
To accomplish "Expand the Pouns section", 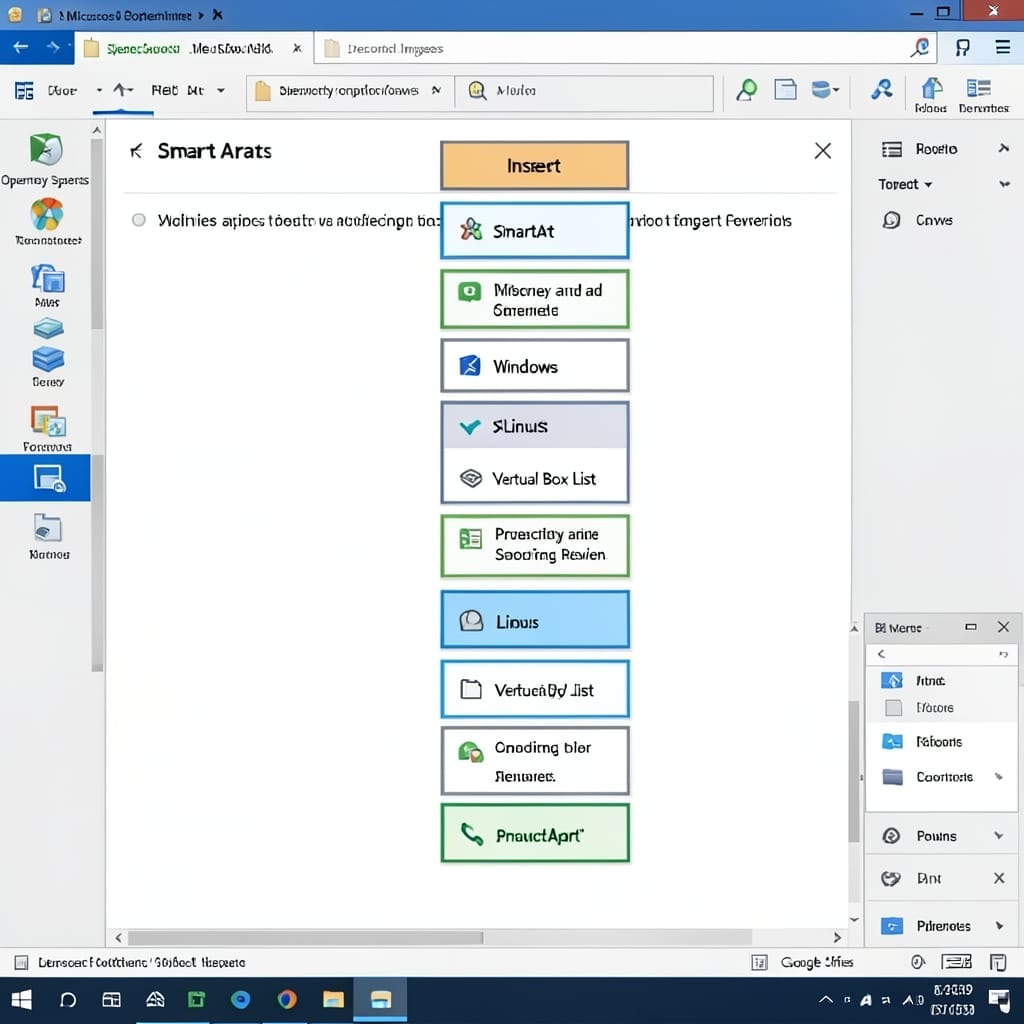I will [x=999, y=836].
